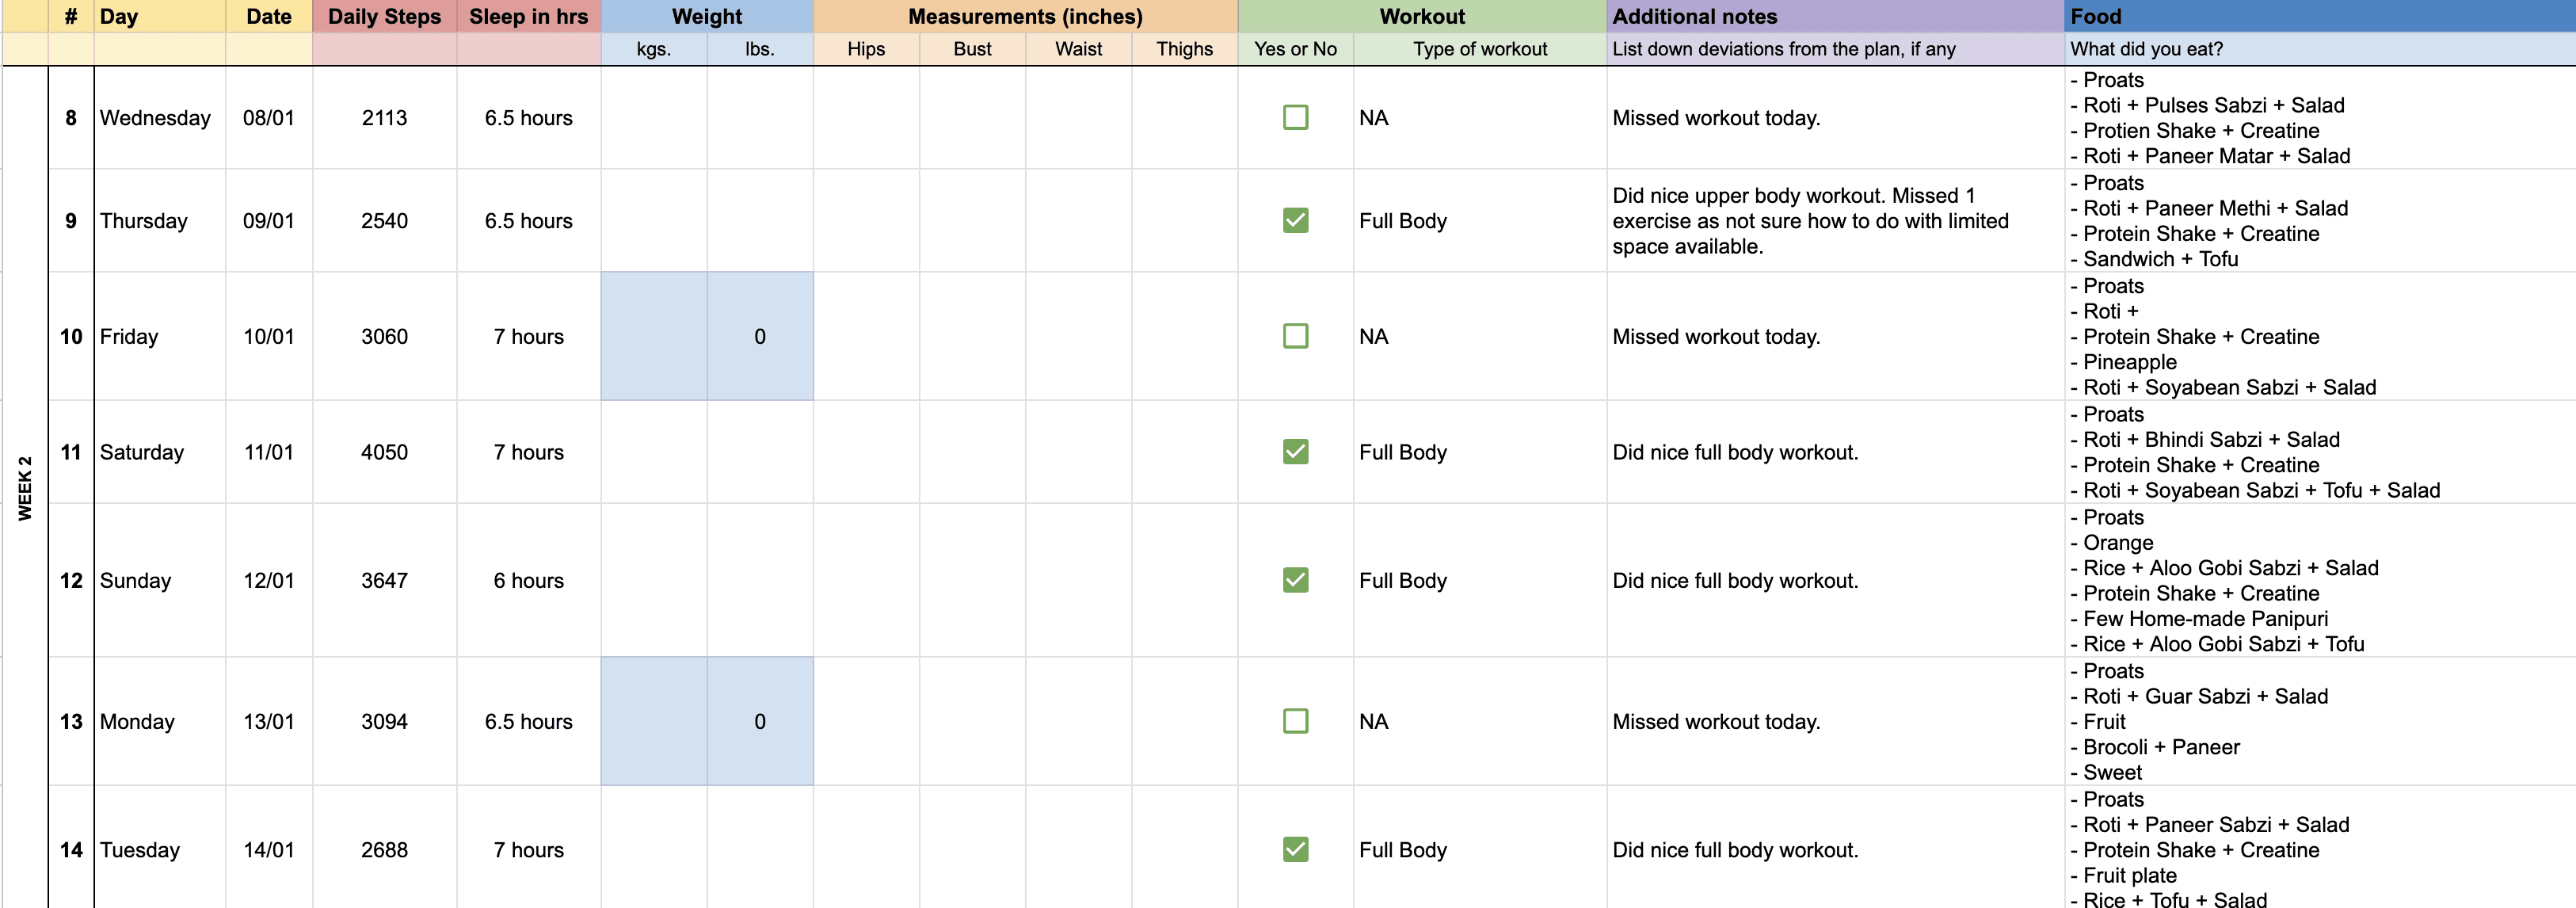The width and height of the screenshot is (2576, 908).
Task: Select Sunday's food list cell
Action: pos(2318,580)
